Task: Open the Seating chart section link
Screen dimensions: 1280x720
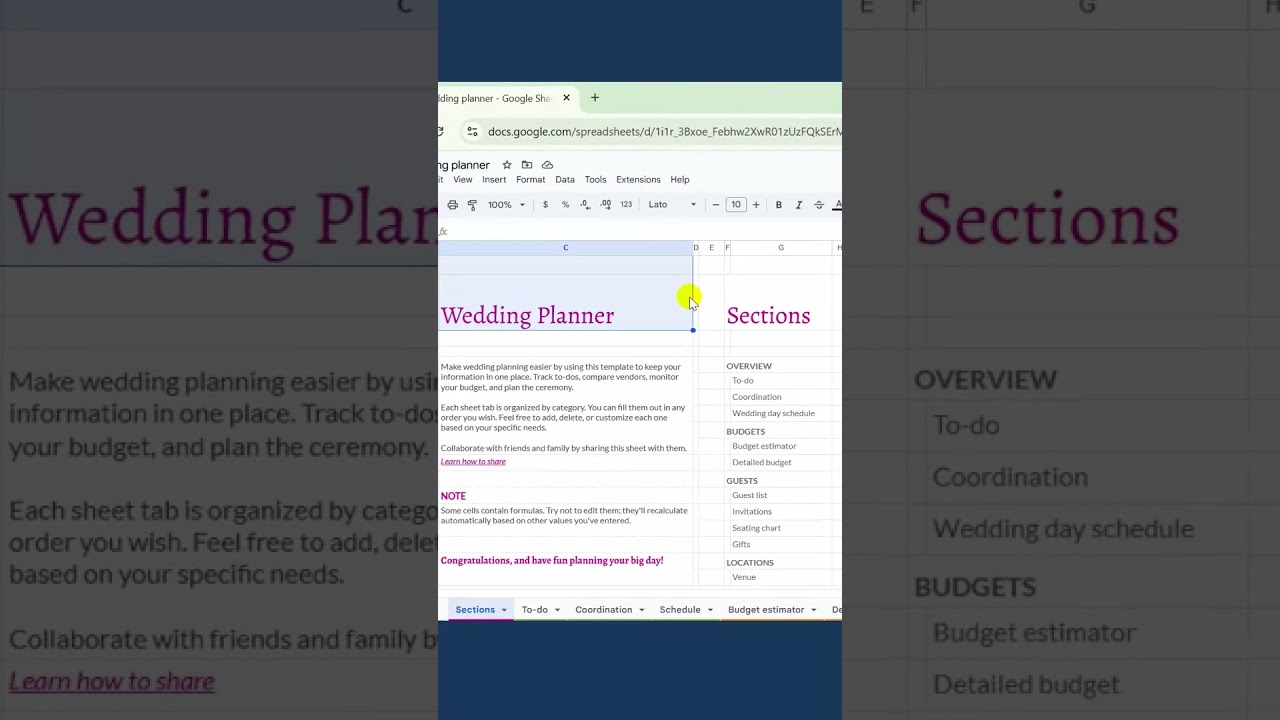Action: [756, 528]
